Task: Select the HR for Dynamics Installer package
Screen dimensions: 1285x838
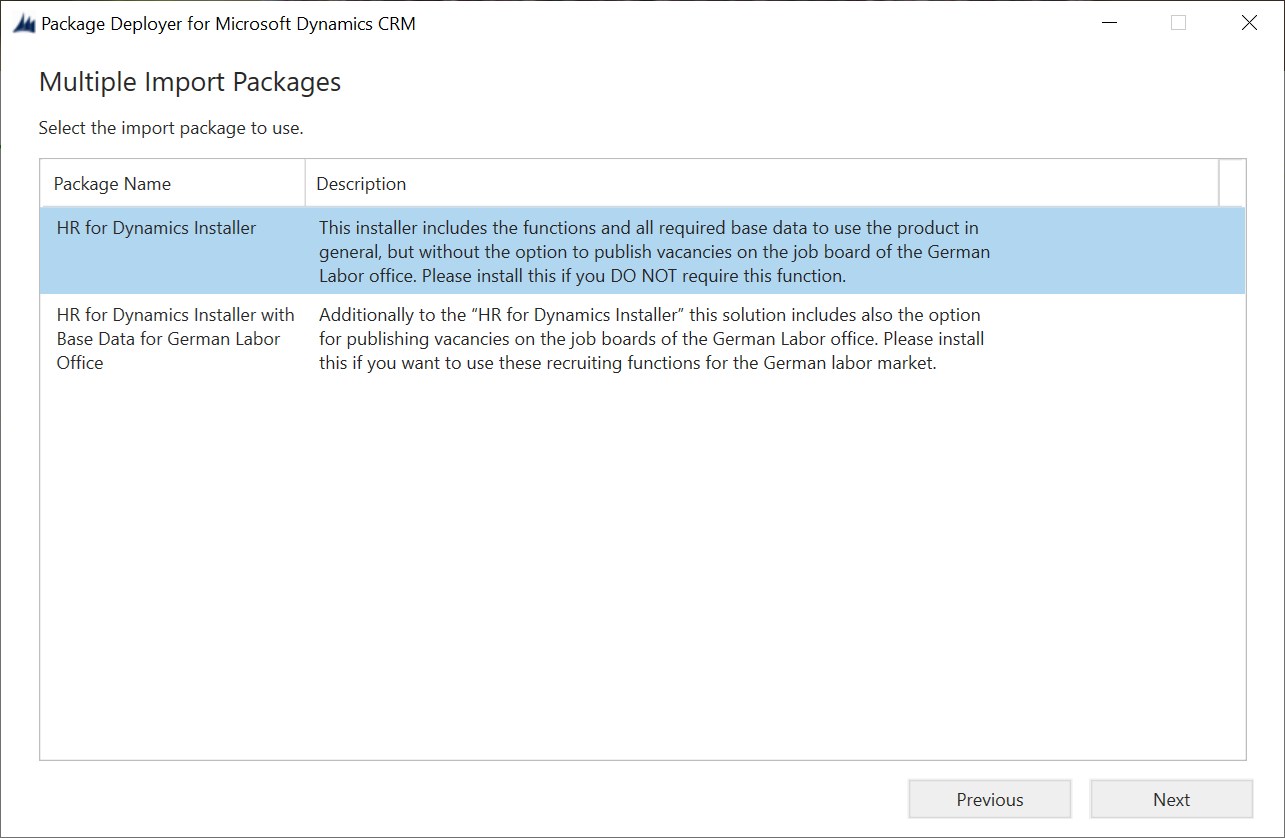Action: (156, 228)
